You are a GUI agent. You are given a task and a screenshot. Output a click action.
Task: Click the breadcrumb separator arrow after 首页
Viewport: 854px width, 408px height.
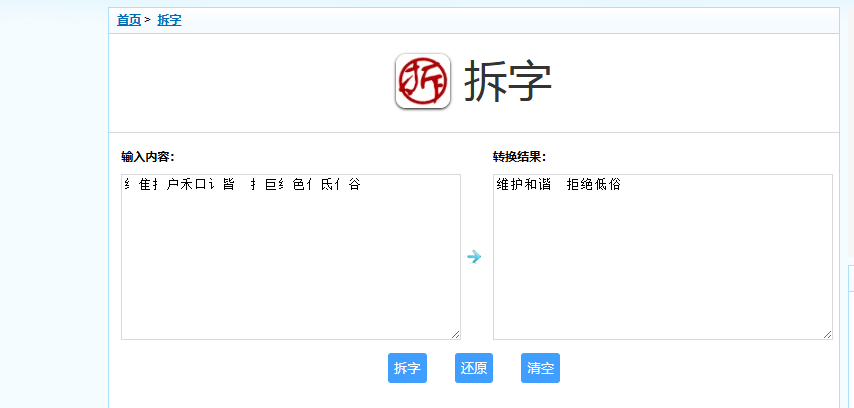[x=148, y=20]
